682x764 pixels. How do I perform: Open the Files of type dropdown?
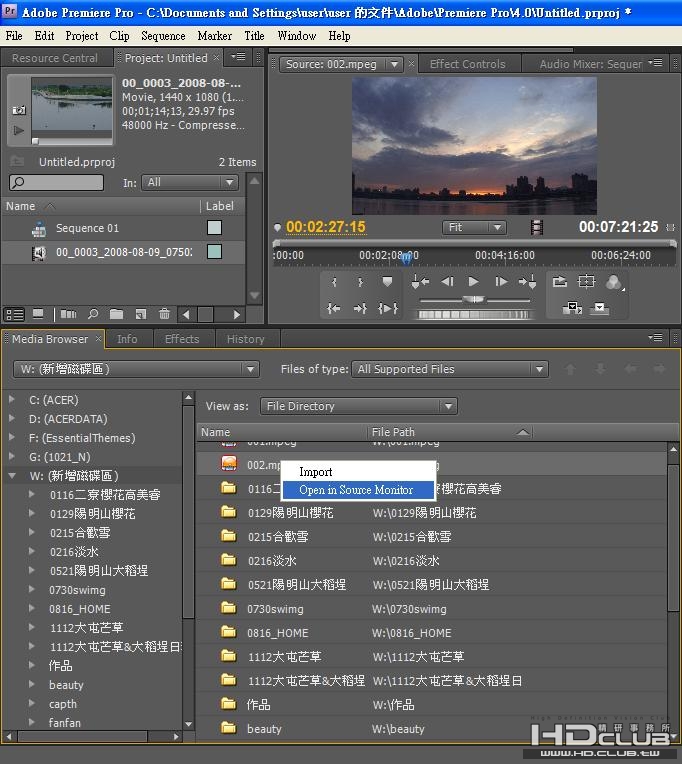(450, 369)
